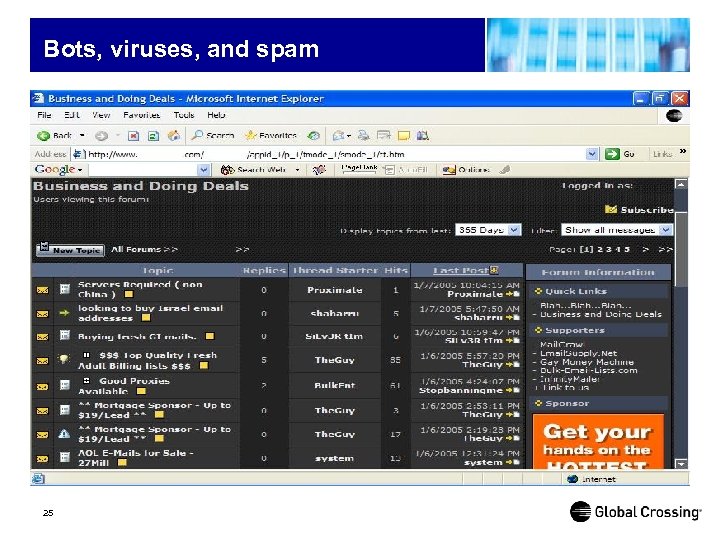The height and width of the screenshot is (540, 720).
Task: Open the Google logo menu arrow
Action: click(80, 170)
